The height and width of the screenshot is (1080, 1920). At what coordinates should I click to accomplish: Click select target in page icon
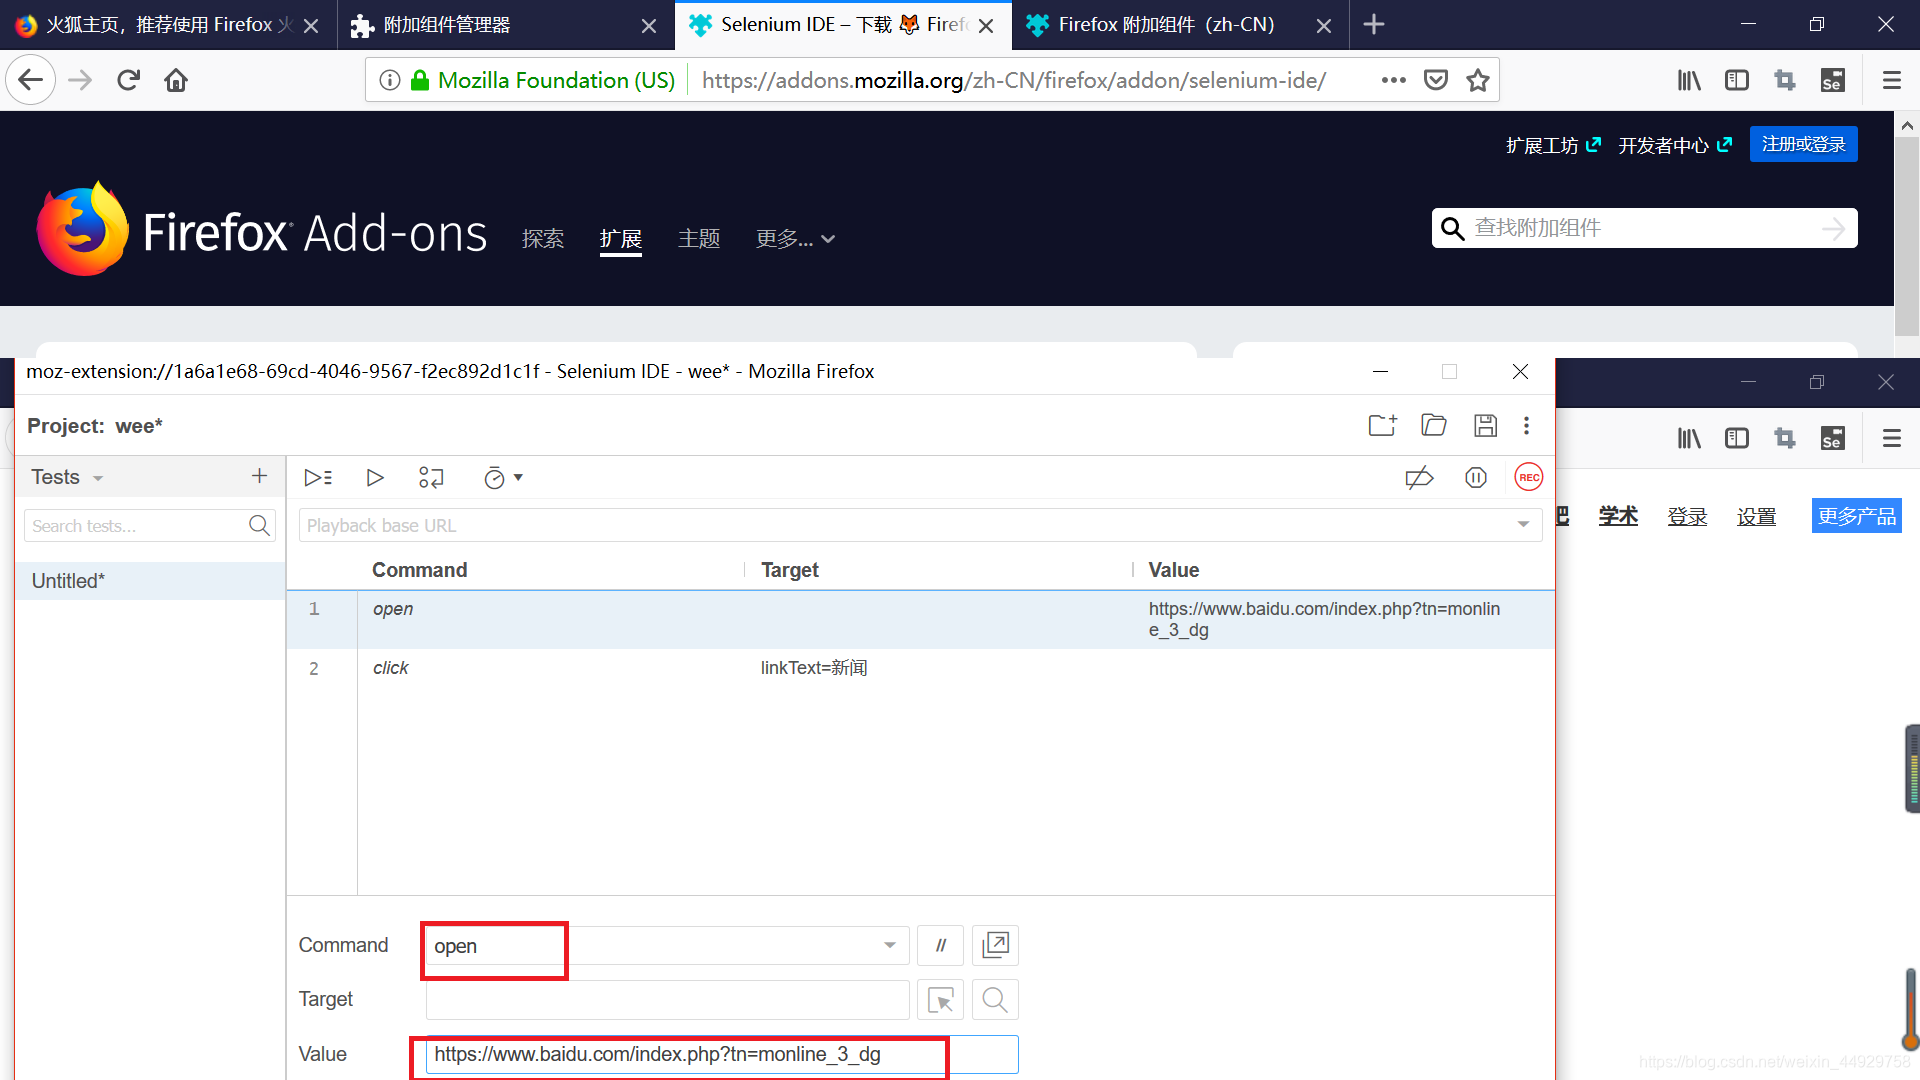click(940, 999)
